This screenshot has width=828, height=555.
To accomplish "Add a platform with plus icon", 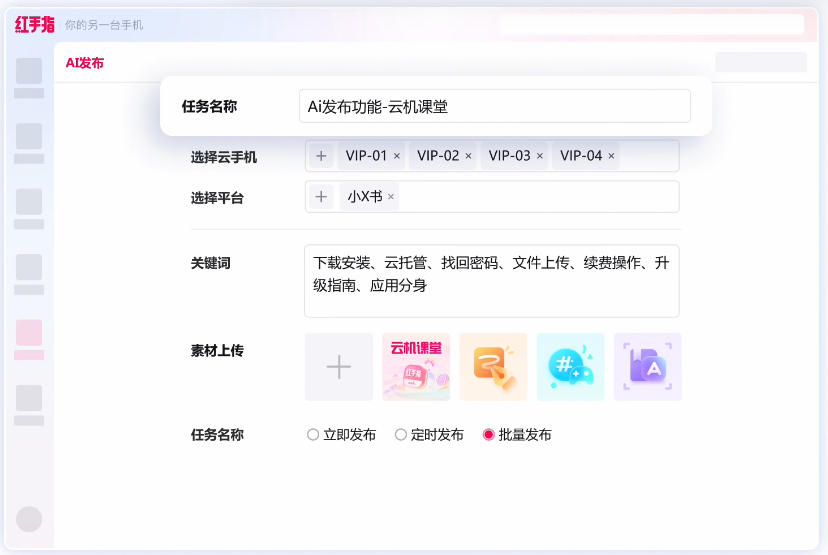I will click(x=321, y=197).
